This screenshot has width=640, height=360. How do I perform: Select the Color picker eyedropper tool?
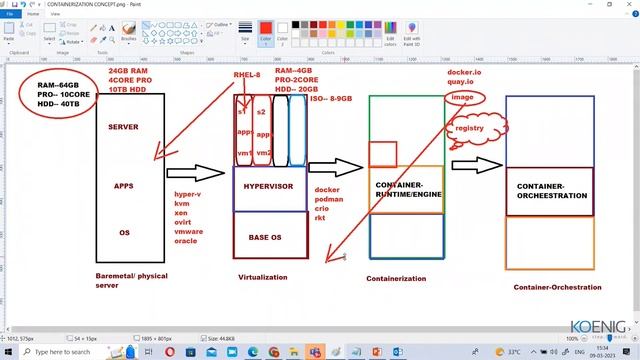[102, 40]
